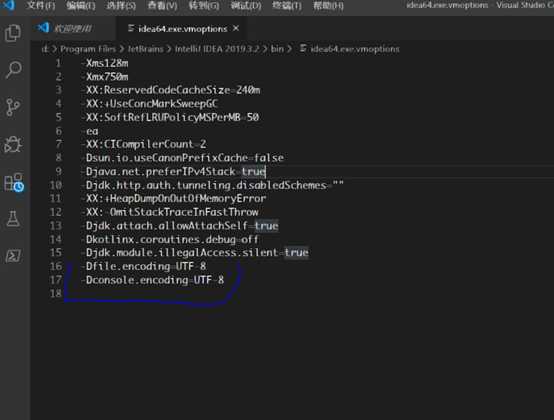Image resolution: width=554 pixels, height=420 pixels.
Task: Click line number 18 in the gutter
Action: pyautogui.click(x=56, y=293)
